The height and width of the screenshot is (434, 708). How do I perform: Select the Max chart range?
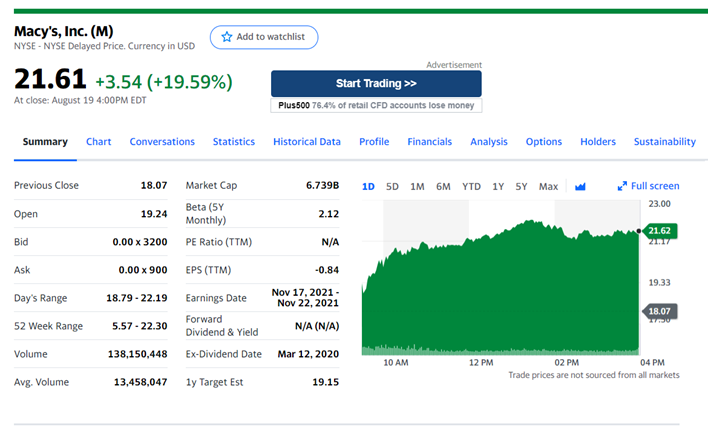549,187
